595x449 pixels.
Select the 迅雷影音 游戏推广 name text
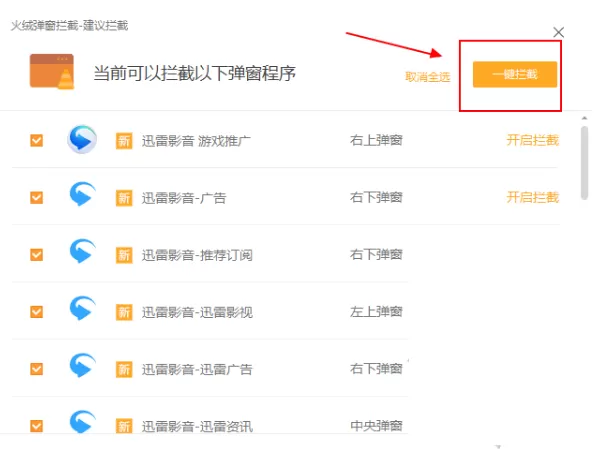click(196, 141)
